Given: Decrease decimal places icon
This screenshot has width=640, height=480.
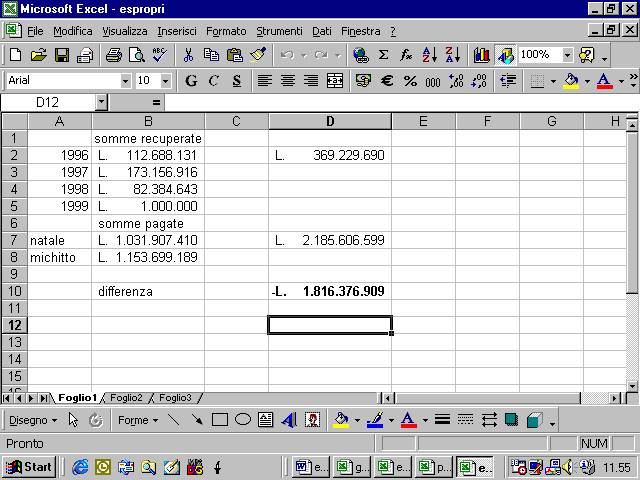Looking at the screenshot, I should pyautogui.click(x=479, y=81).
